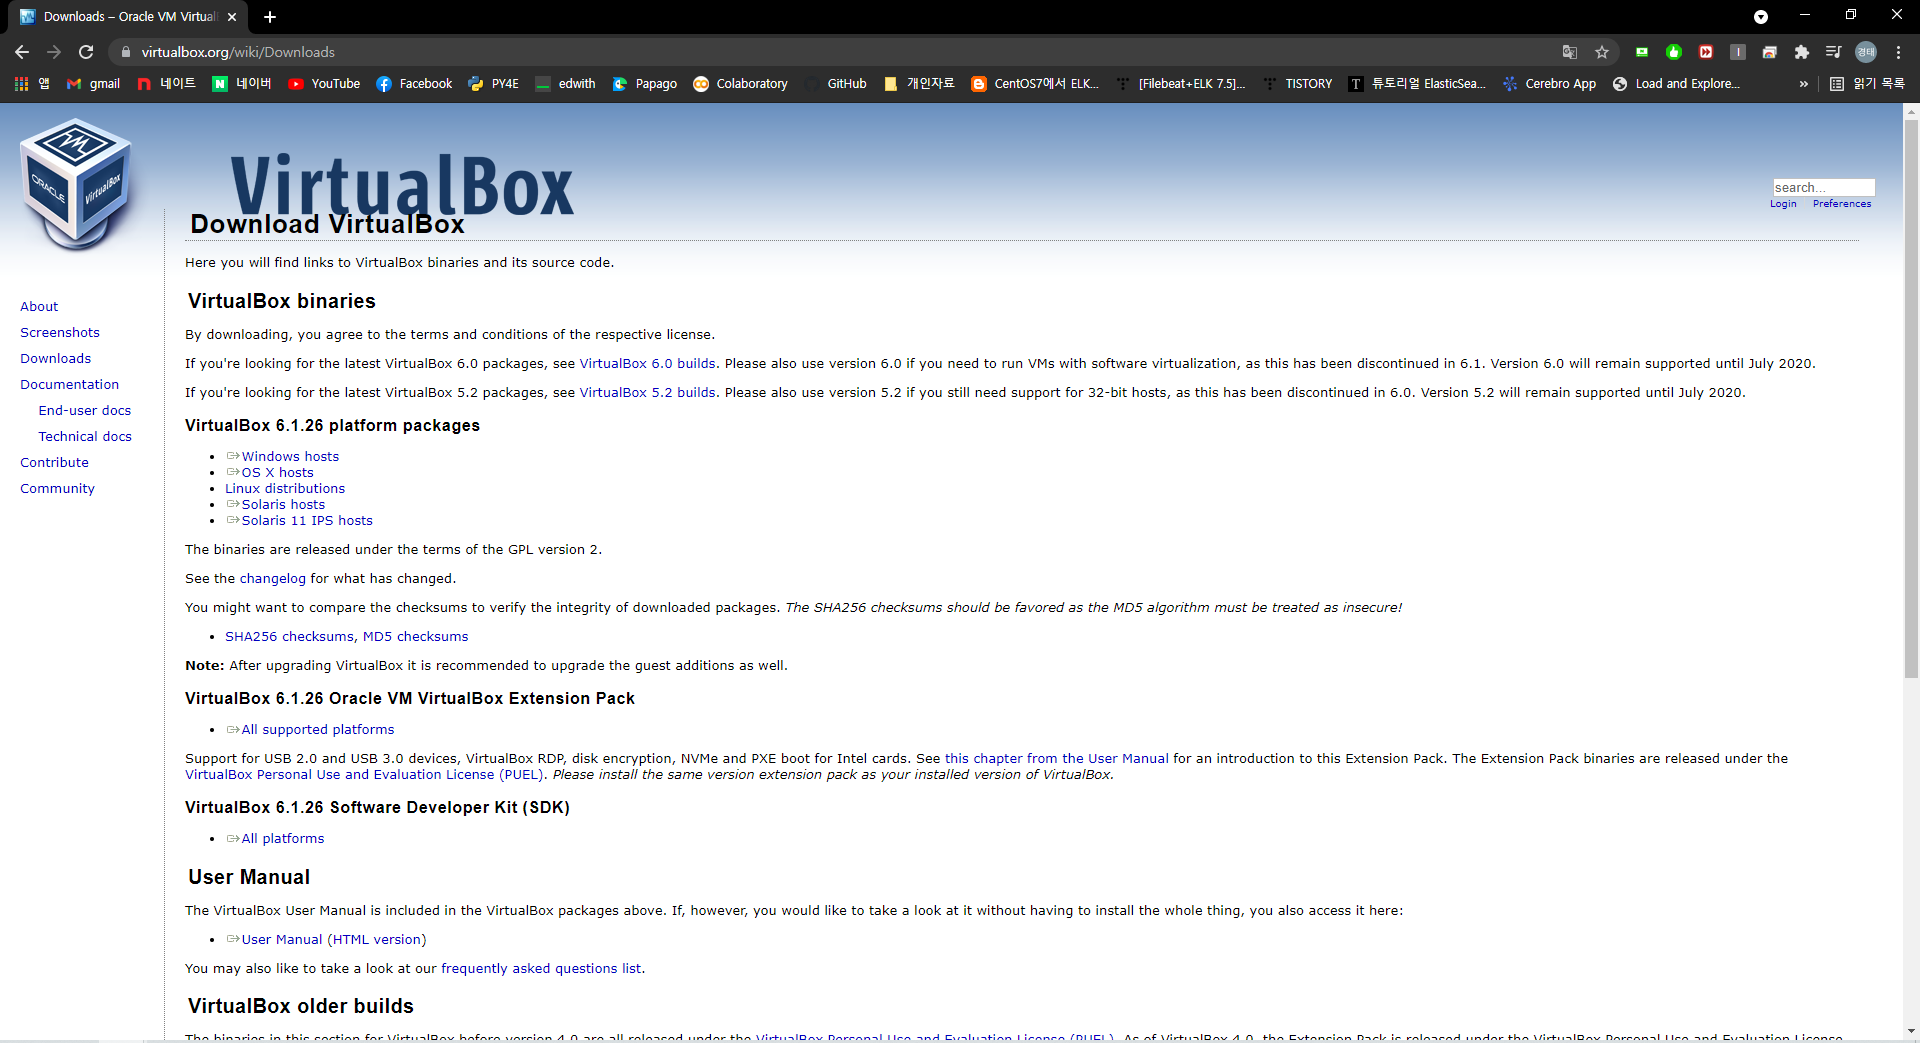This screenshot has width=1920, height=1043.
Task: Go back using the browser back arrow
Action: click(22, 52)
